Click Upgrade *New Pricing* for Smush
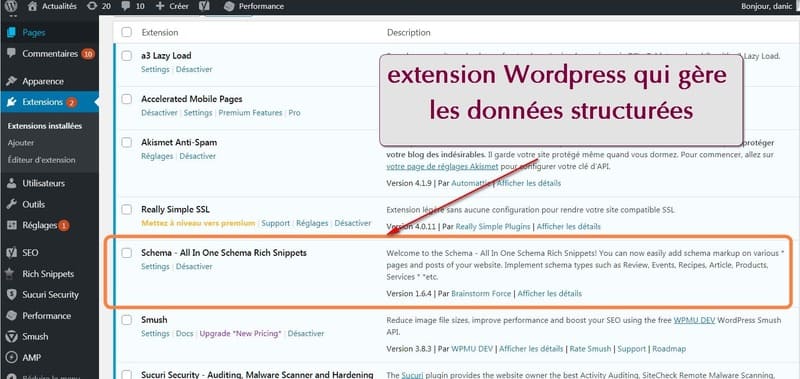The width and height of the screenshot is (800, 379). pyautogui.click(x=240, y=333)
